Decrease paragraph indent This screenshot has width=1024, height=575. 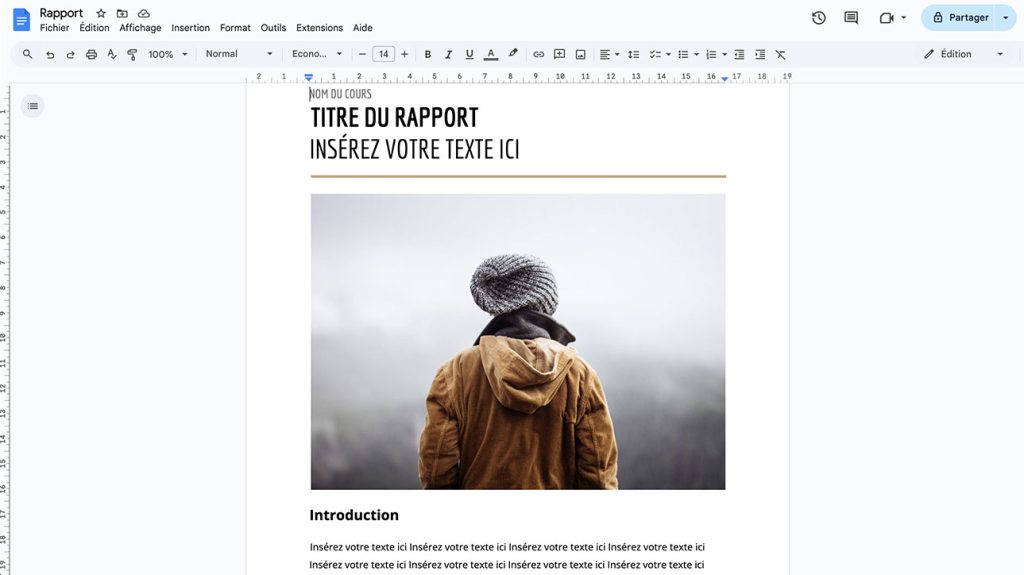[739, 54]
